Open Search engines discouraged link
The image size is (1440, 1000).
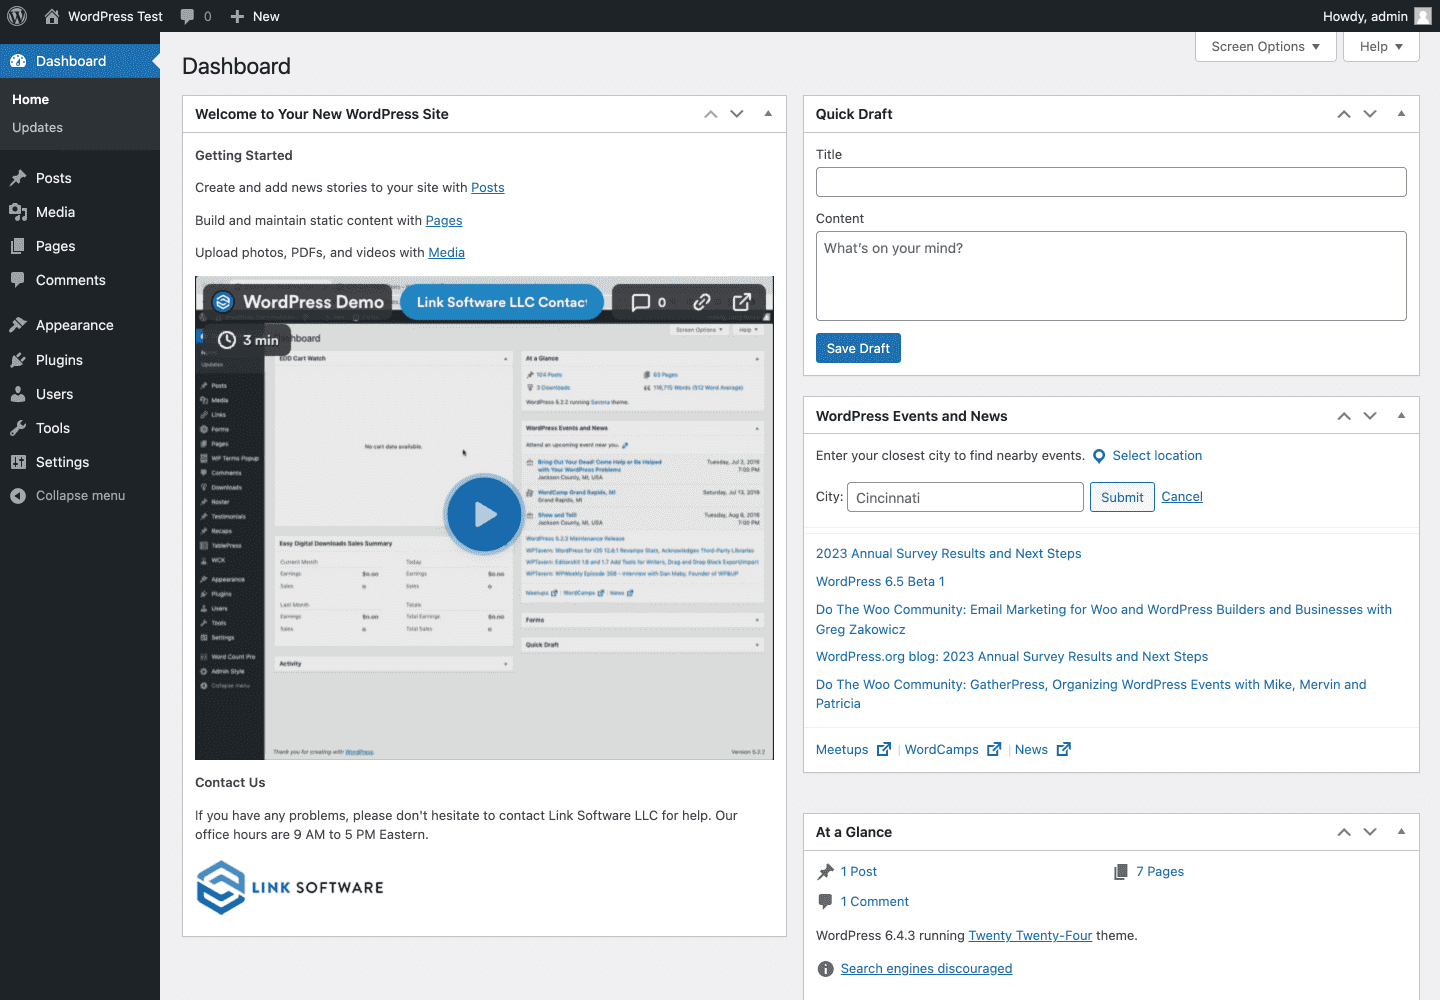(926, 969)
